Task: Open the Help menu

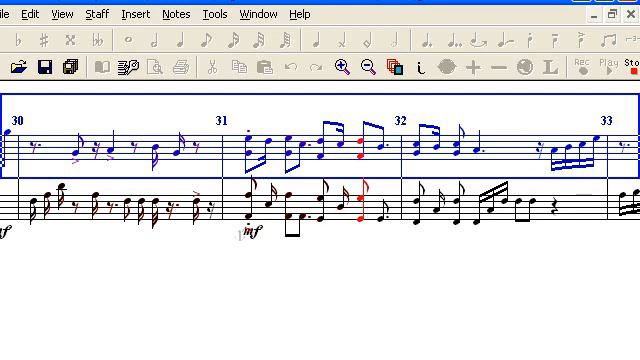Action: click(x=300, y=14)
